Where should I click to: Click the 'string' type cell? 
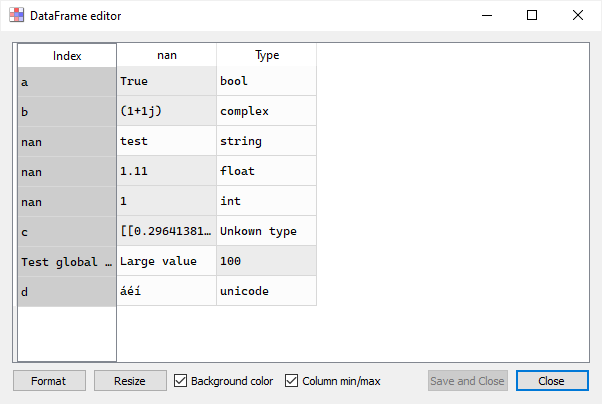(267, 141)
